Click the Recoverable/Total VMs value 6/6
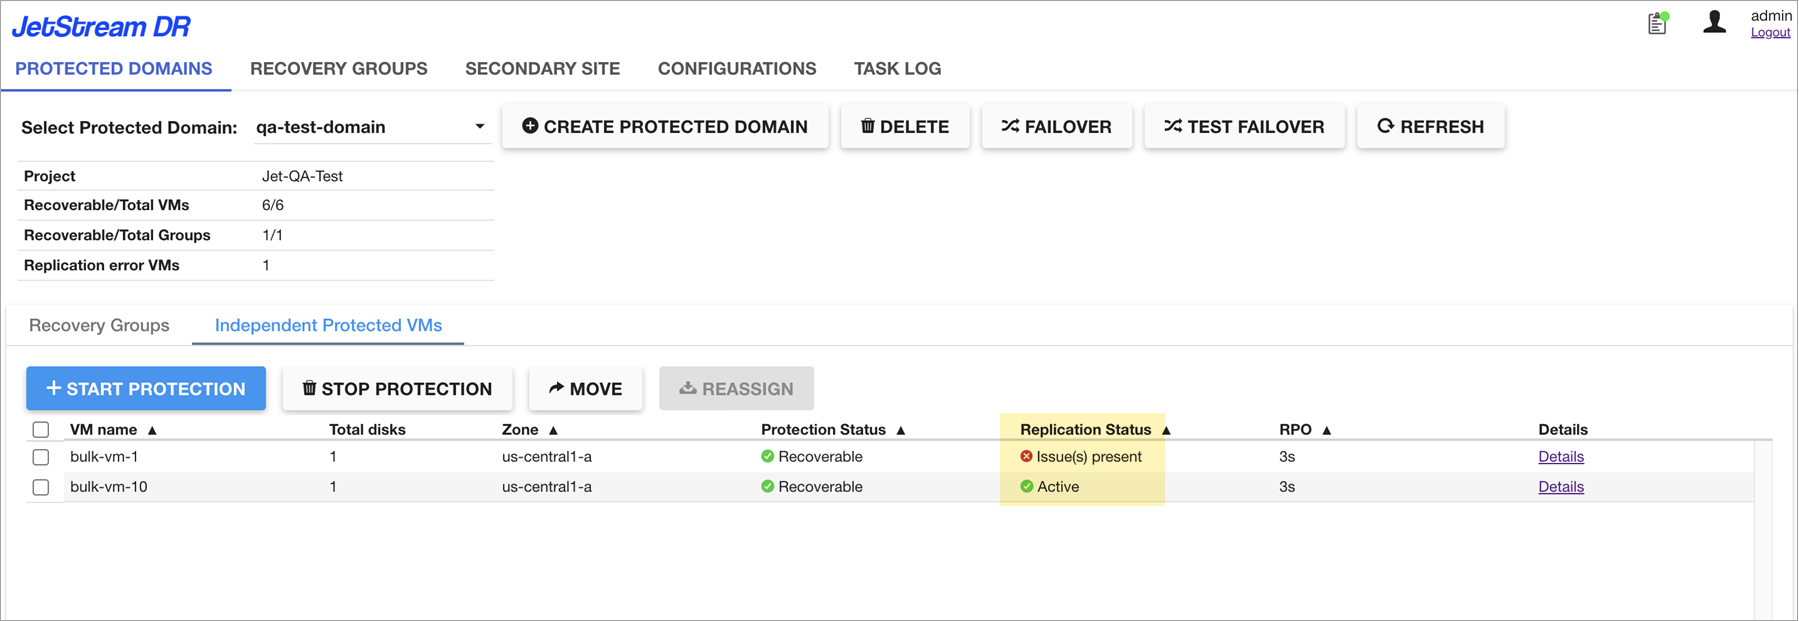The image size is (1799, 621). [x=273, y=205]
